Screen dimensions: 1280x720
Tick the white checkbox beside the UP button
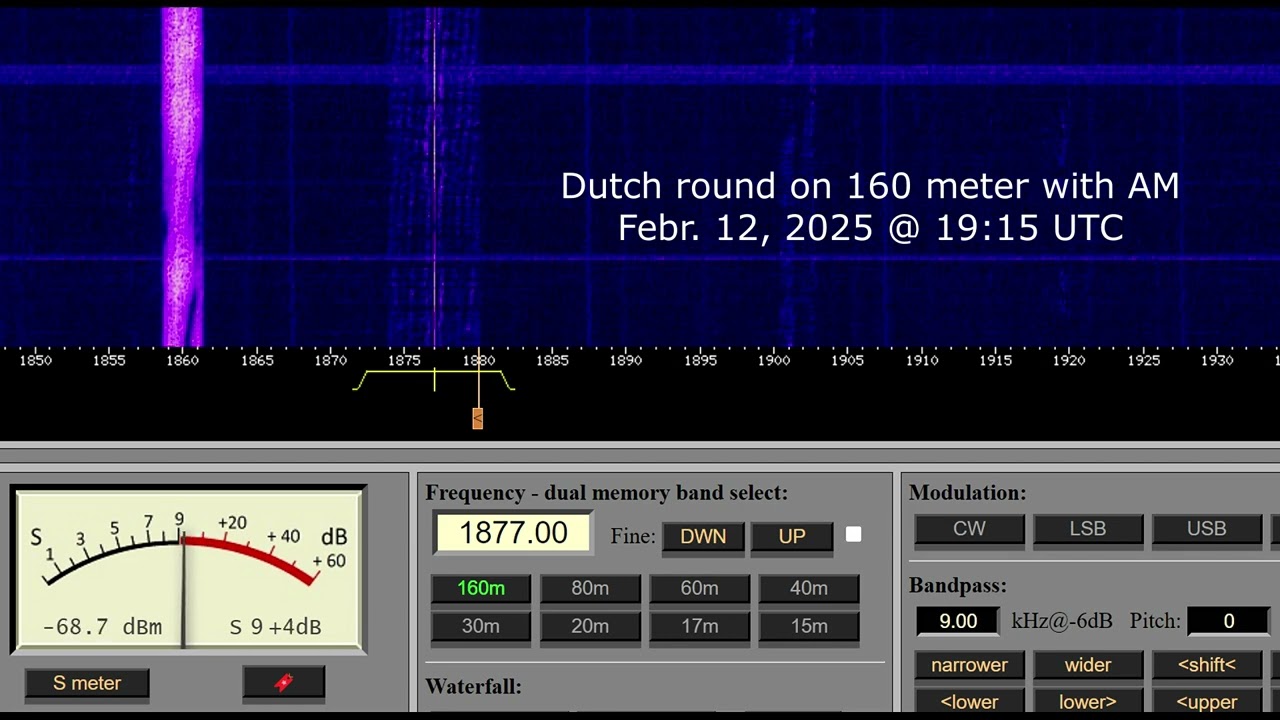click(x=853, y=535)
